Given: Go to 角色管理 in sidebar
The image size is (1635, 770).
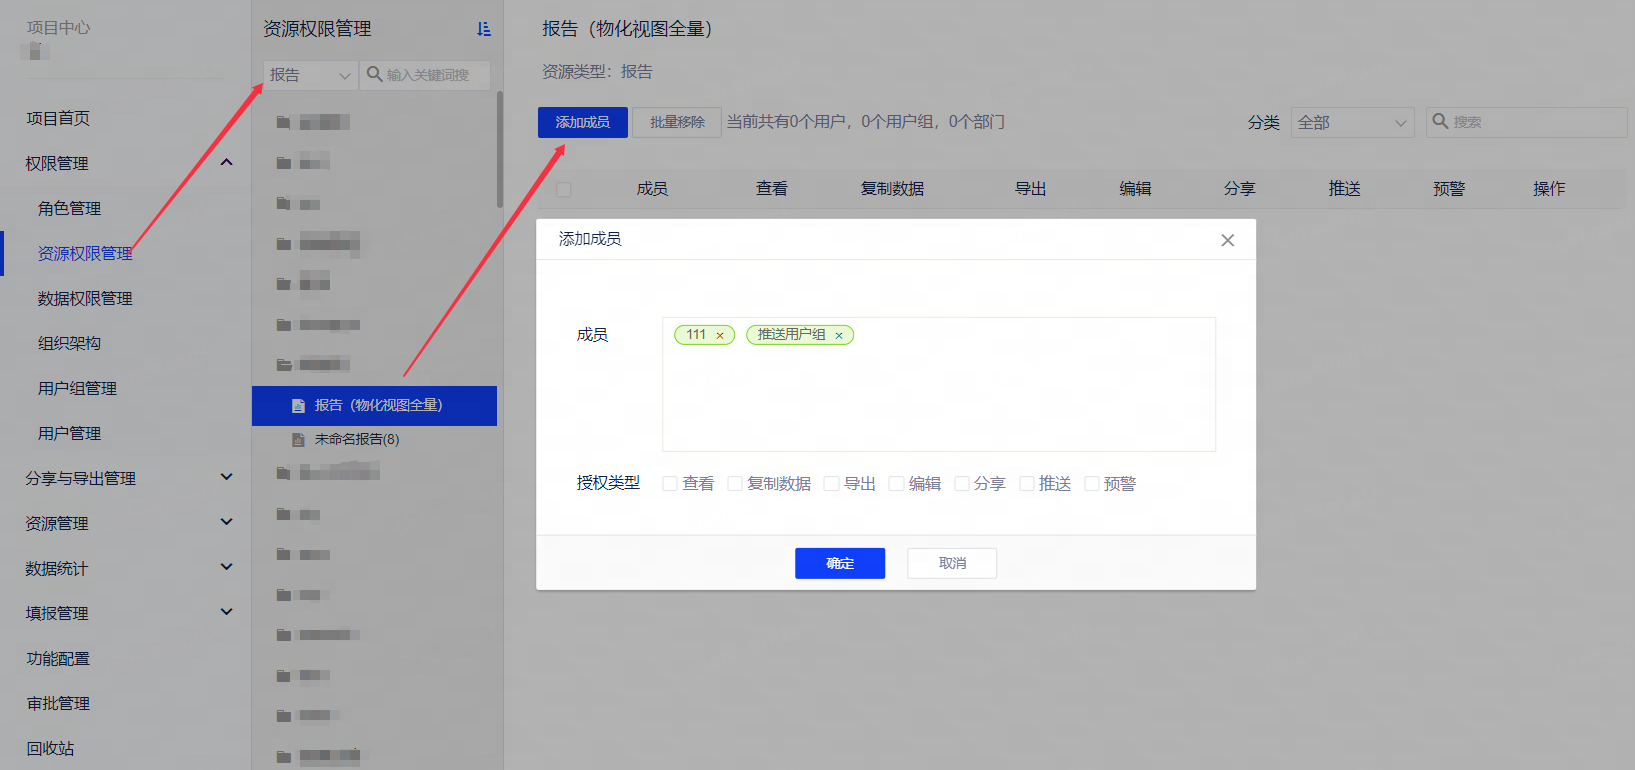Looking at the screenshot, I should (69, 208).
